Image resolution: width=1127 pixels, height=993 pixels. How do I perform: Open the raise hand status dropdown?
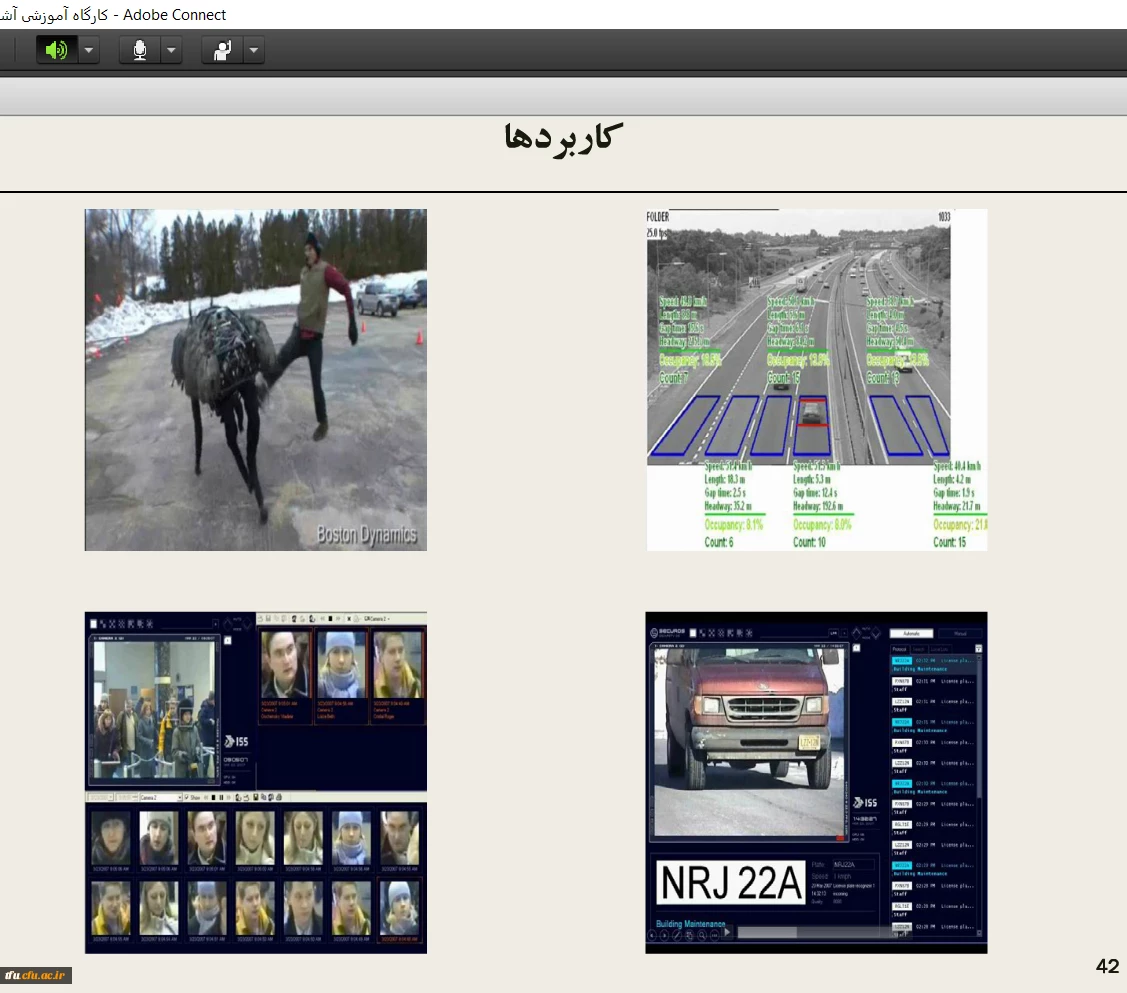tap(253, 50)
